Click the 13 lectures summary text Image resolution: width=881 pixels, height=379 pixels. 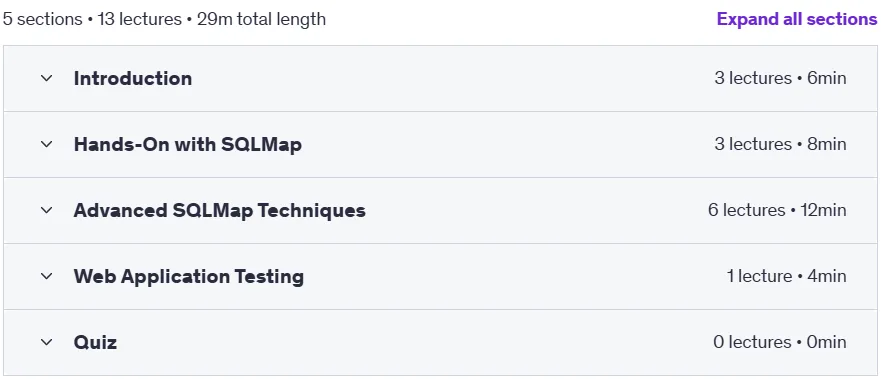coord(139,19)
